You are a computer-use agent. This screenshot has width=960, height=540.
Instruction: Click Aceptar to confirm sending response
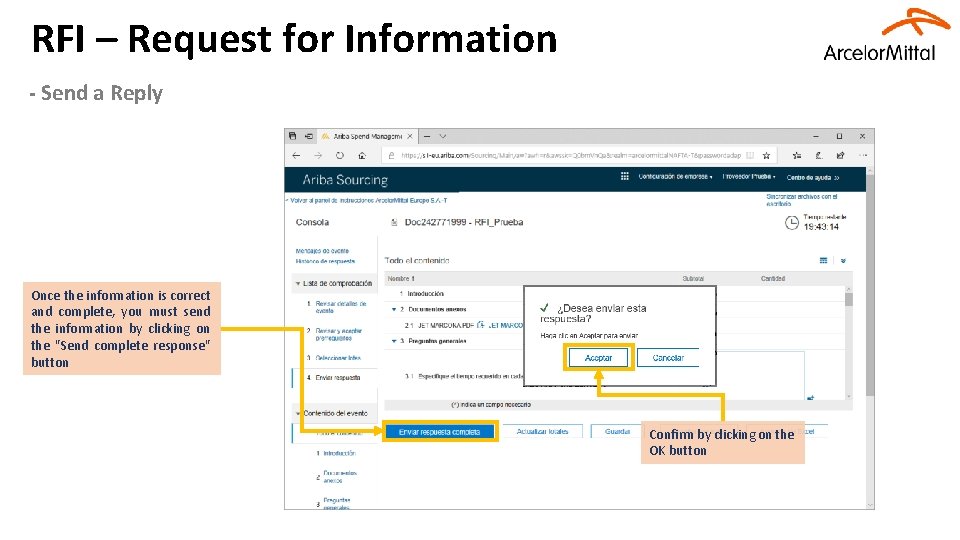598,358
